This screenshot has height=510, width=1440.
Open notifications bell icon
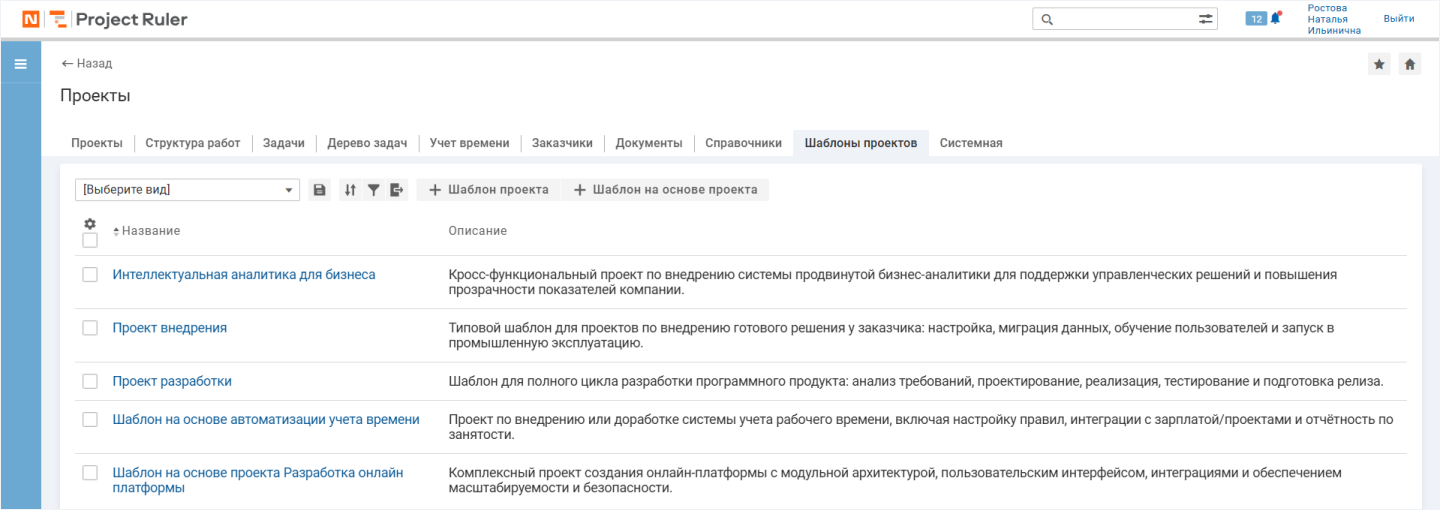click(1275, 18)
